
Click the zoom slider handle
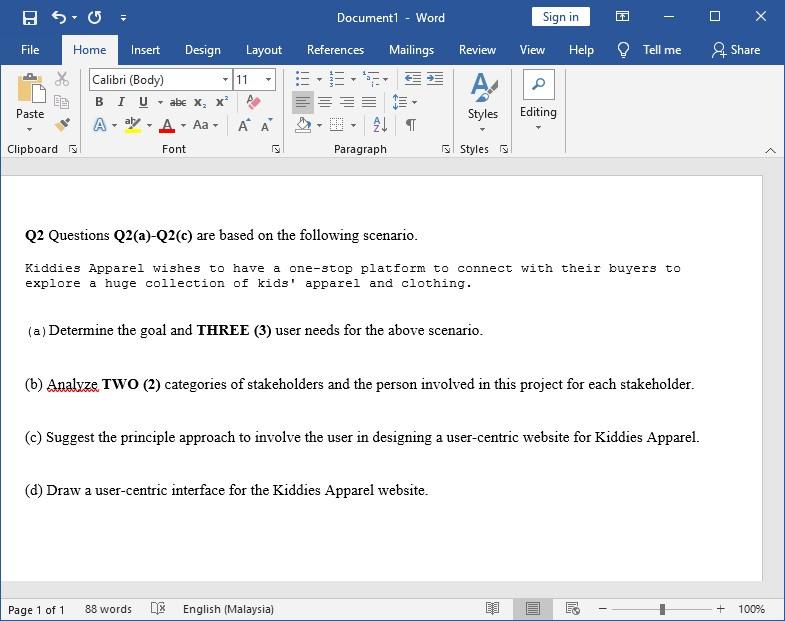click(x=662, y=609)
